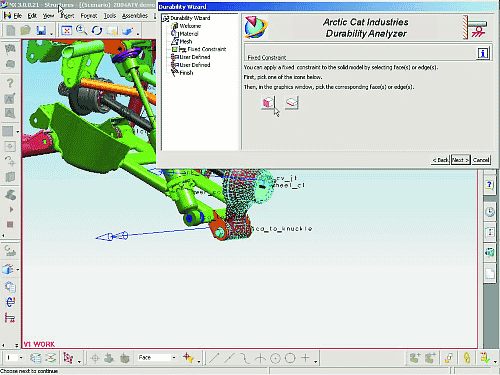500x375 pixels.
Task: Collapse the Durability Wizard tree root
Action: [165, 18]
